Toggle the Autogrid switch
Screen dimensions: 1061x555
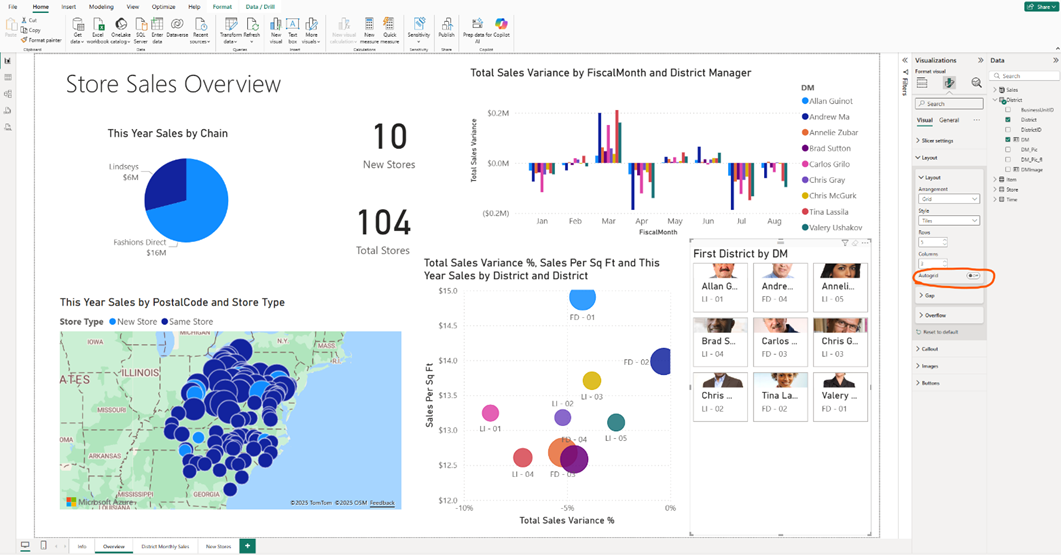coord(973,275)
